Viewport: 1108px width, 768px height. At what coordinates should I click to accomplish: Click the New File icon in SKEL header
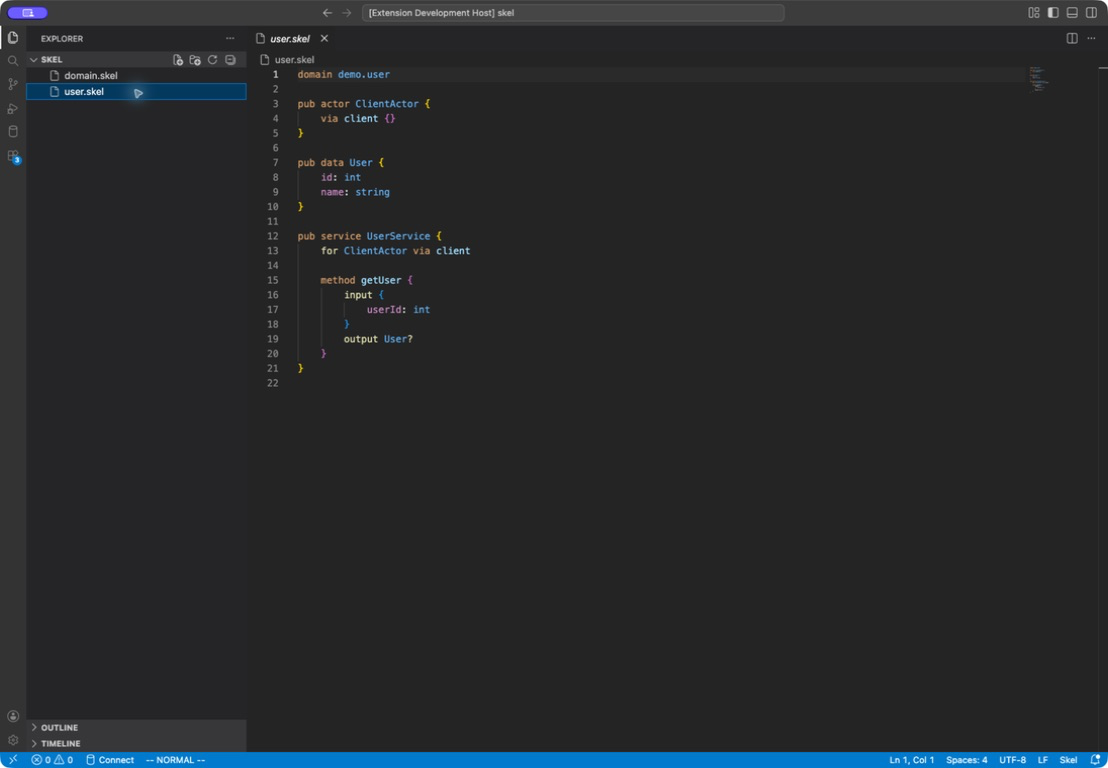[x=178, y=60]
